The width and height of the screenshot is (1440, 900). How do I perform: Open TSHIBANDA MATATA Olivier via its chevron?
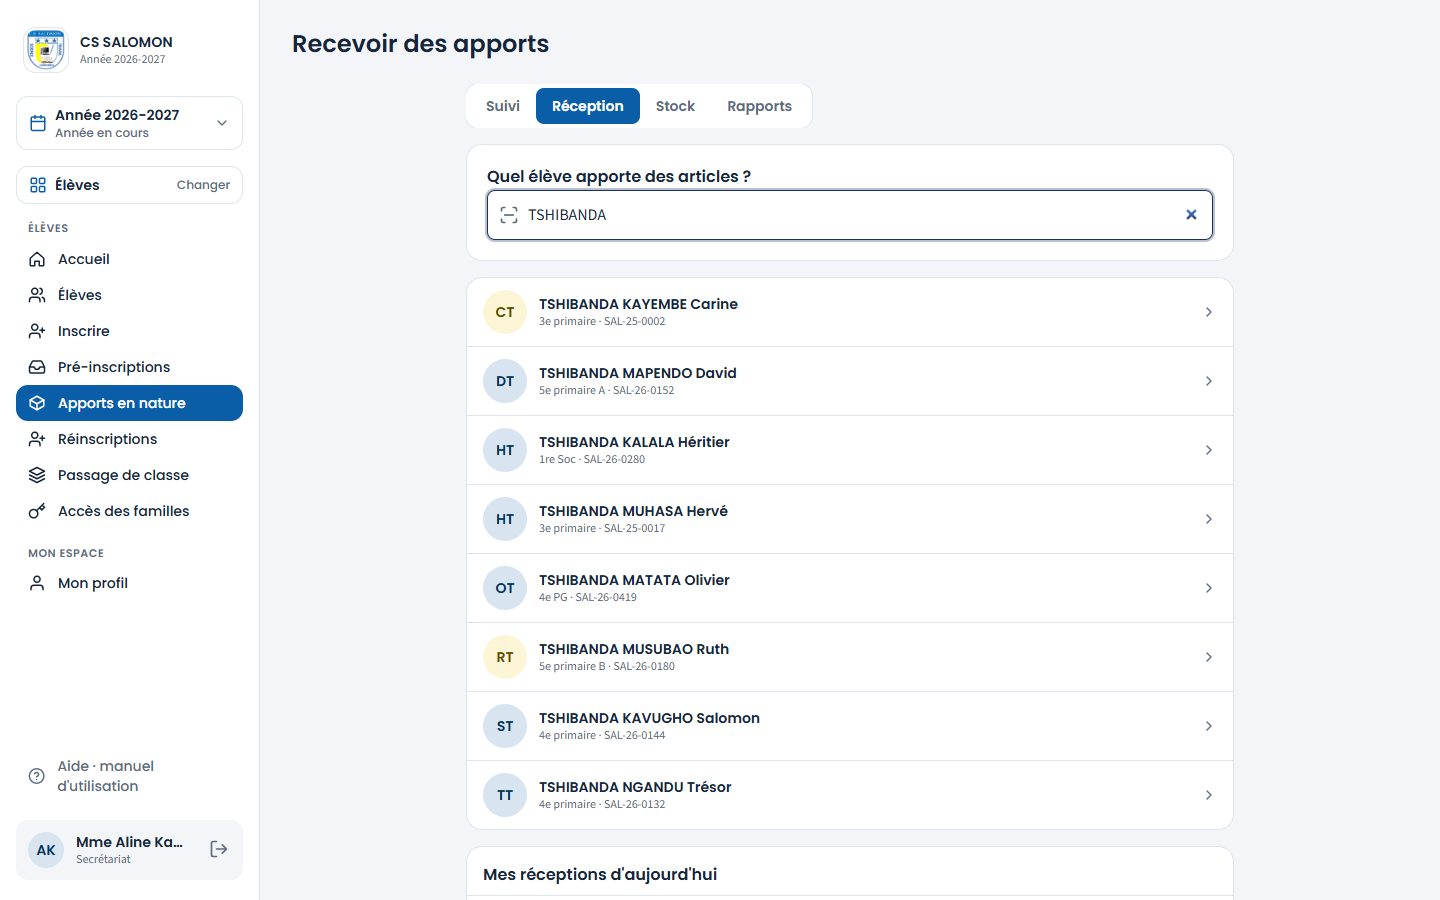pyautogui.click(x=1209, y=588)
